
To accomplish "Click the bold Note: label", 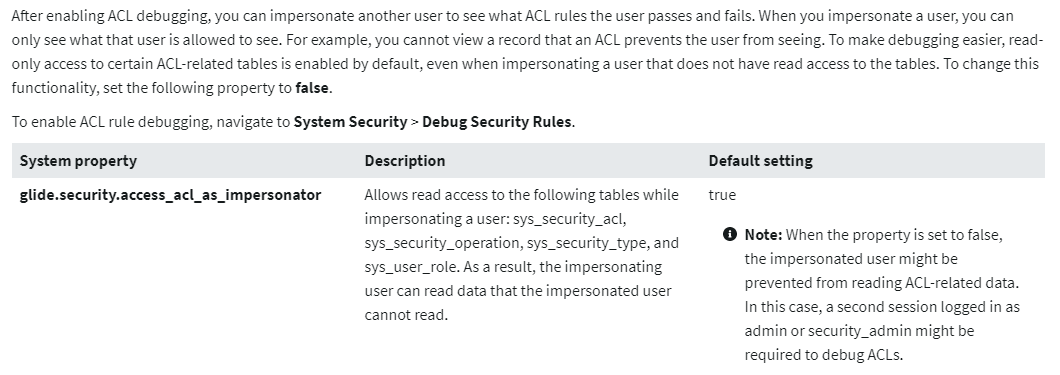I will tap(763, 235).
